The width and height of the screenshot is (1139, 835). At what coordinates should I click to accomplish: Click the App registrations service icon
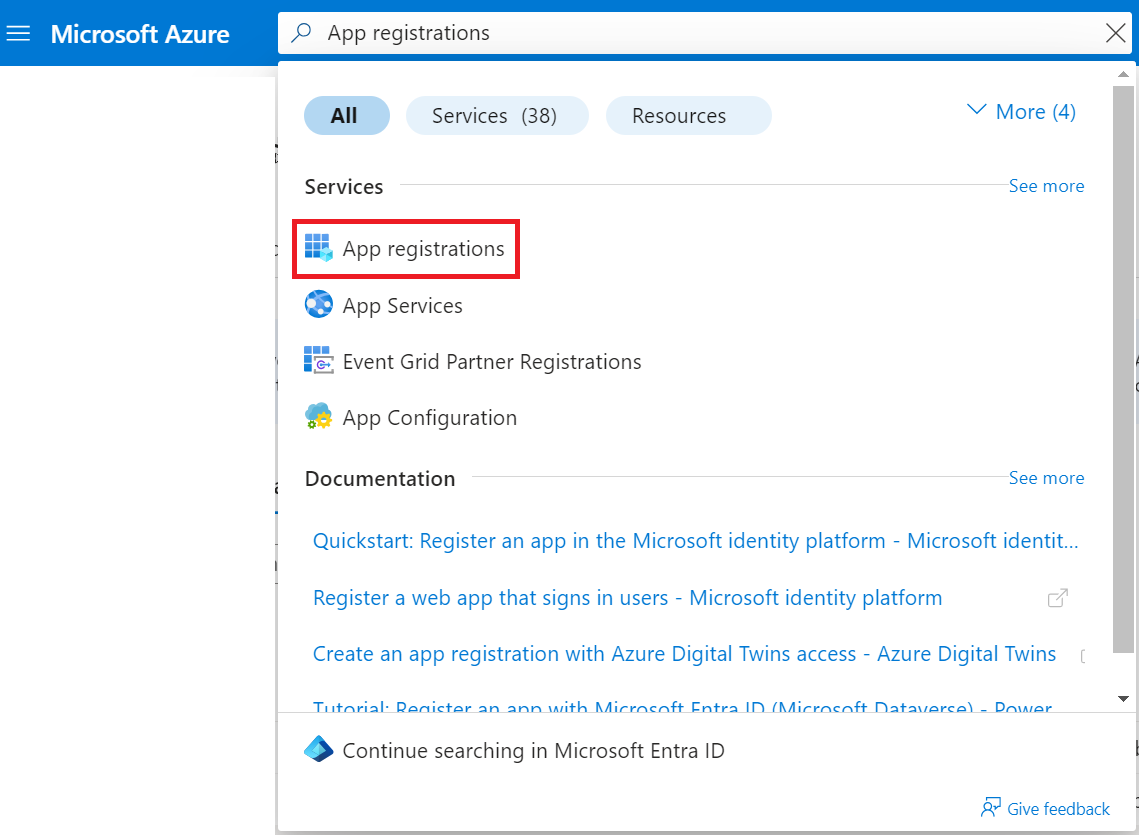[318, 249]
